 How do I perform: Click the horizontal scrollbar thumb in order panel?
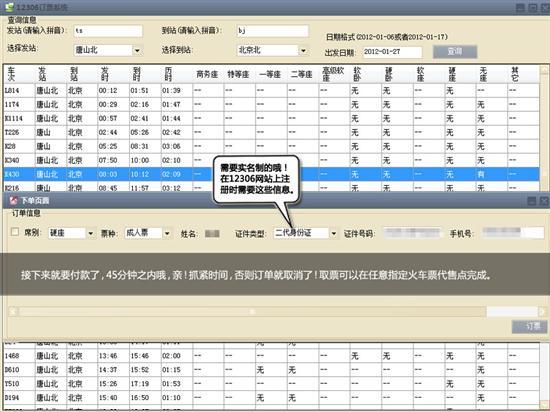pyautogui.click(x=252, y=311)
